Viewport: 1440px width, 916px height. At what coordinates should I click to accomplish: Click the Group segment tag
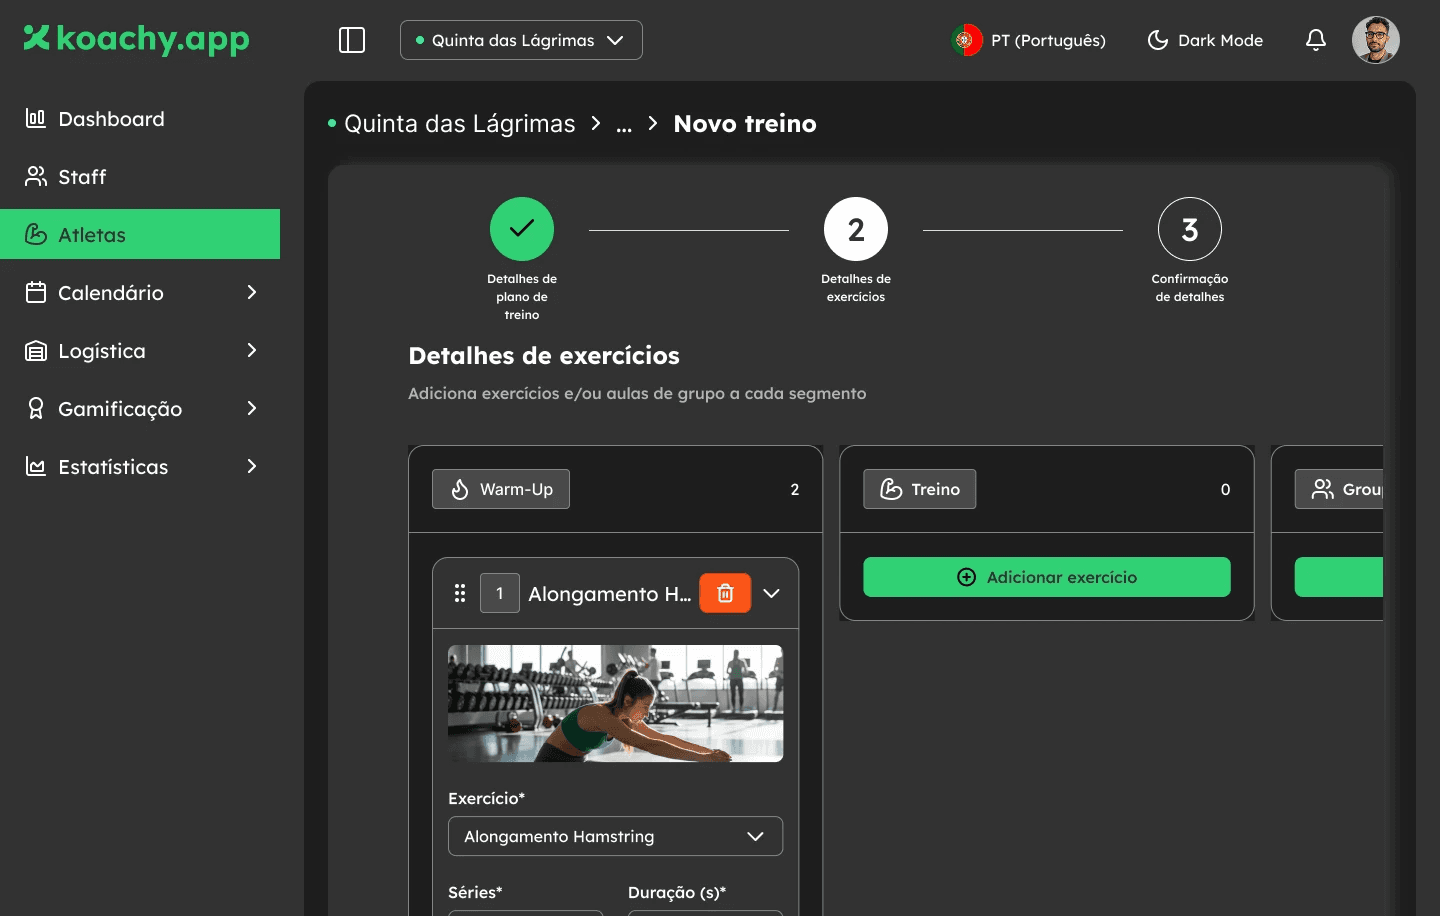[x=1339, y=489]
